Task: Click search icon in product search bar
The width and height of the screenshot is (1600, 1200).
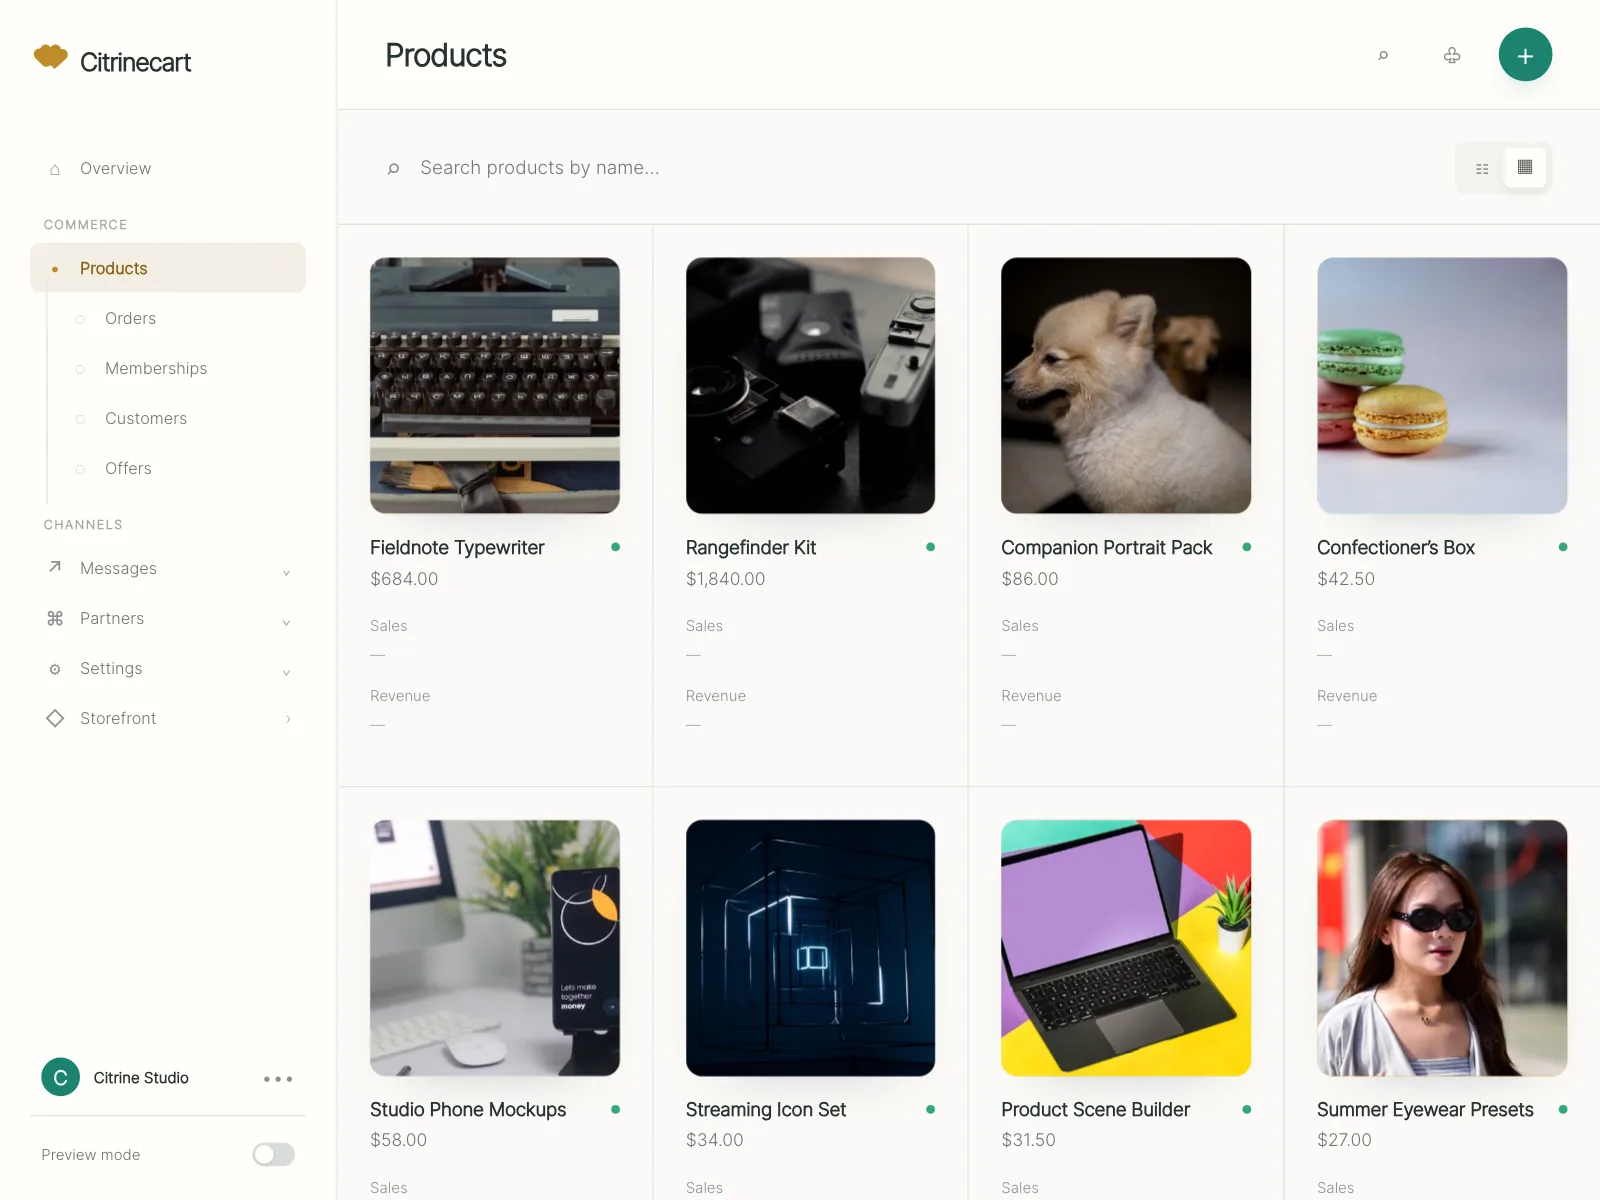Action: click(393, 168)
